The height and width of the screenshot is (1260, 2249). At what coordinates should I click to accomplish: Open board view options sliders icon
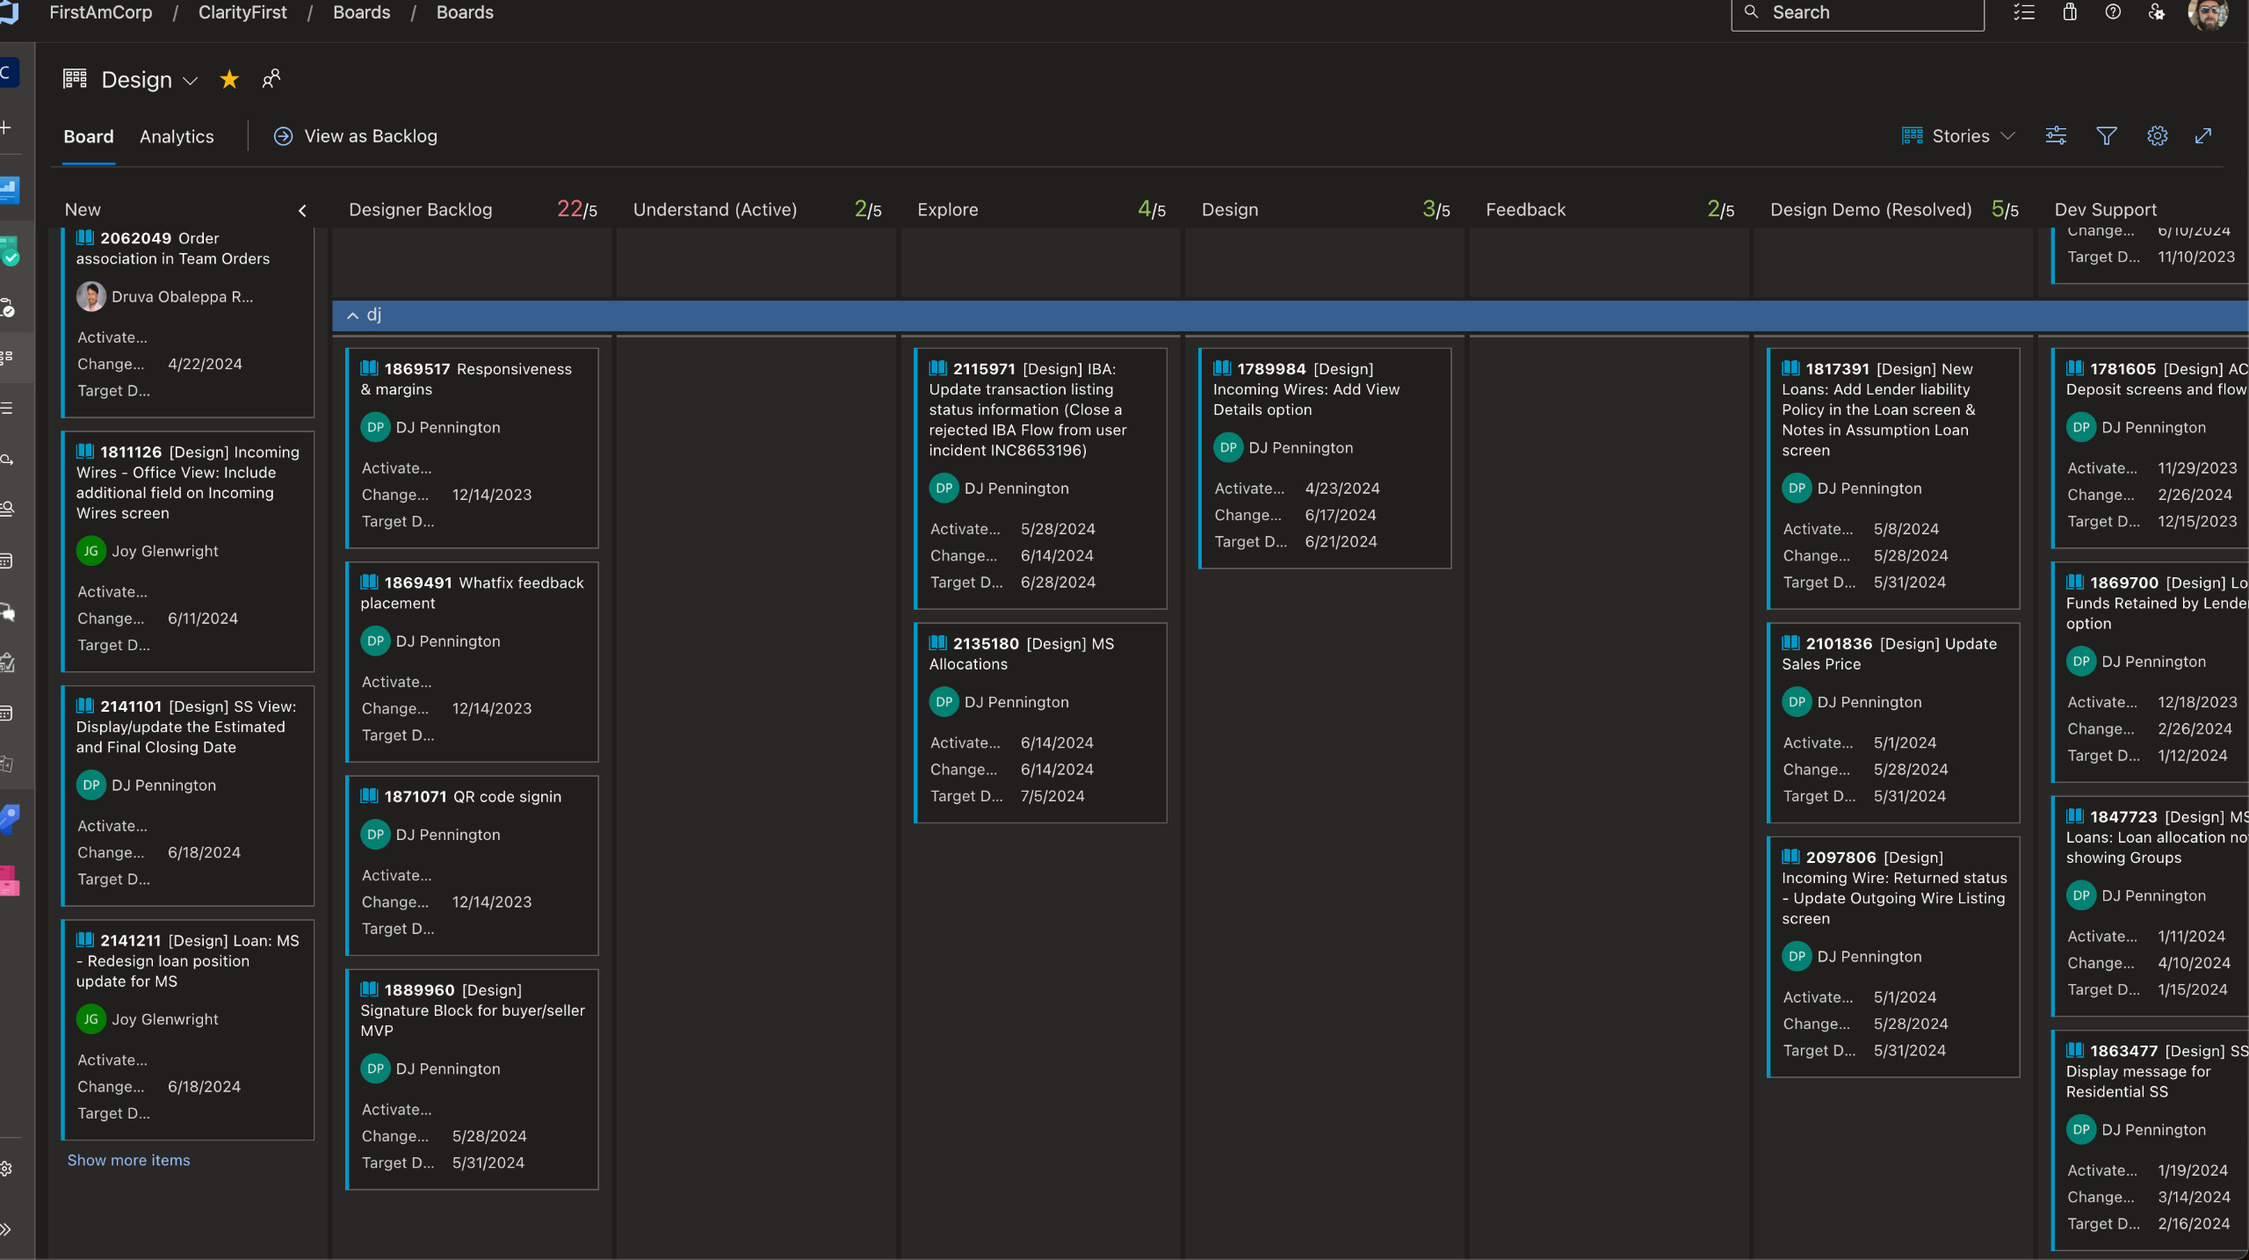(x=2055, y=136)
